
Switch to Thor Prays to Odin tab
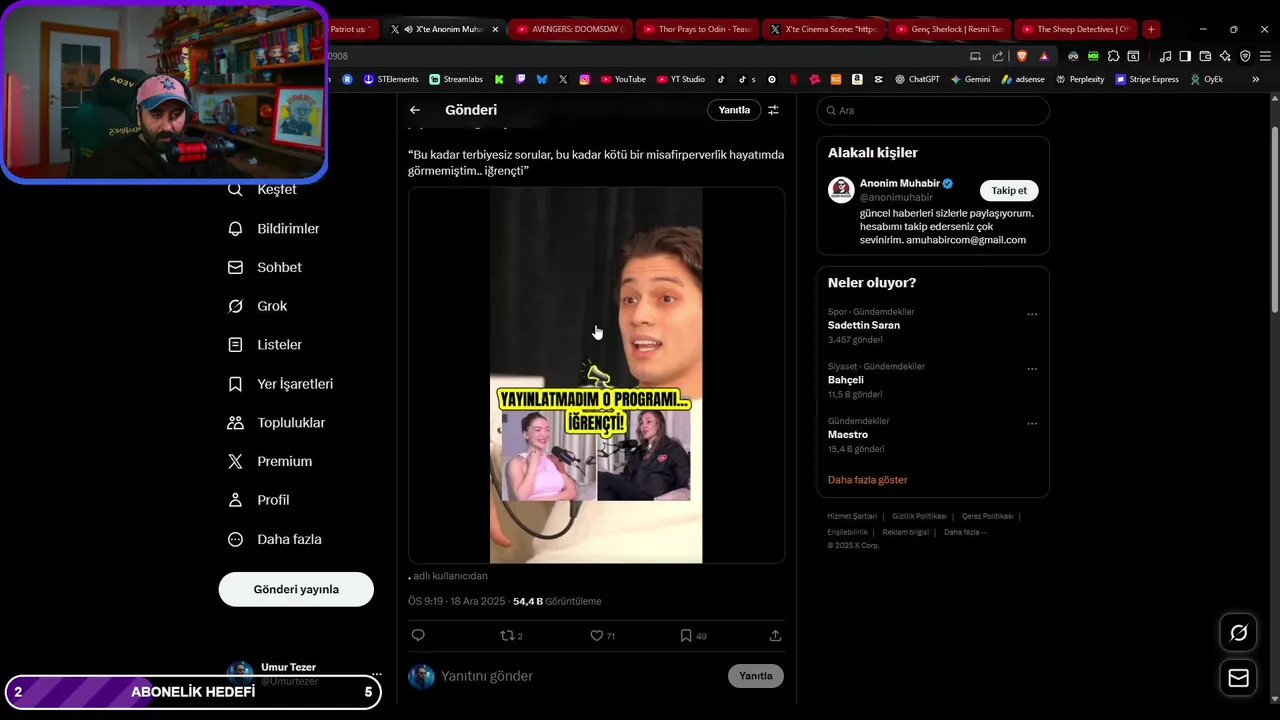pos(697,29)
